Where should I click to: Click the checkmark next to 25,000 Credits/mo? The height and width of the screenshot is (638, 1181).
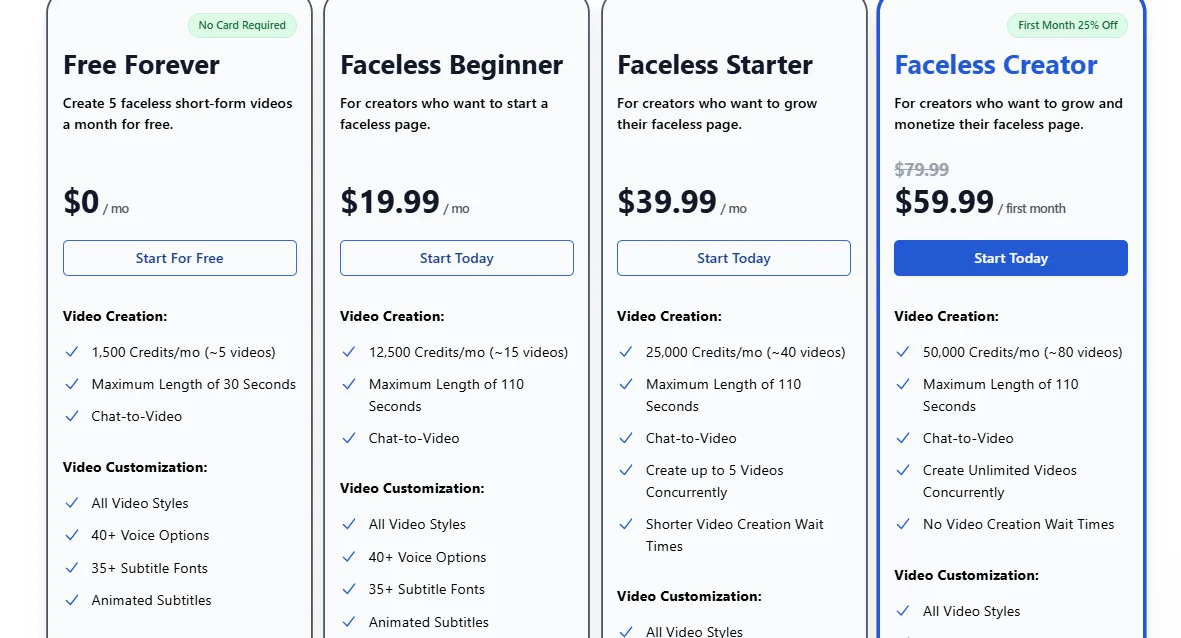[626, 352]
